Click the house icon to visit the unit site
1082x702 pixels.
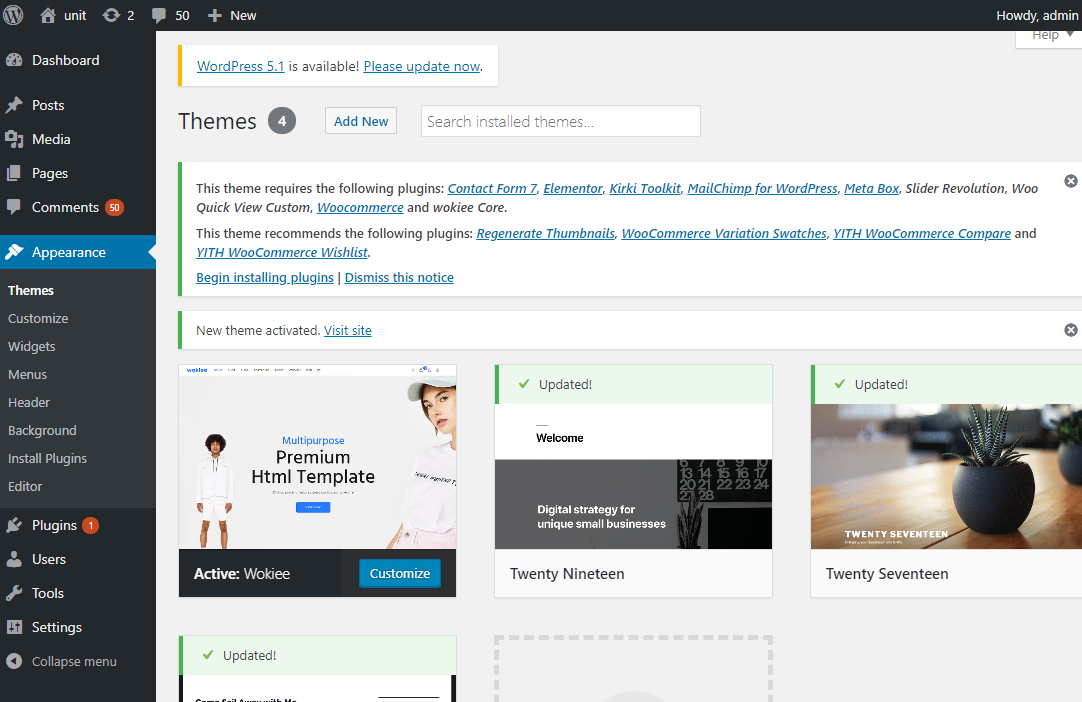(x=47, y=15)
